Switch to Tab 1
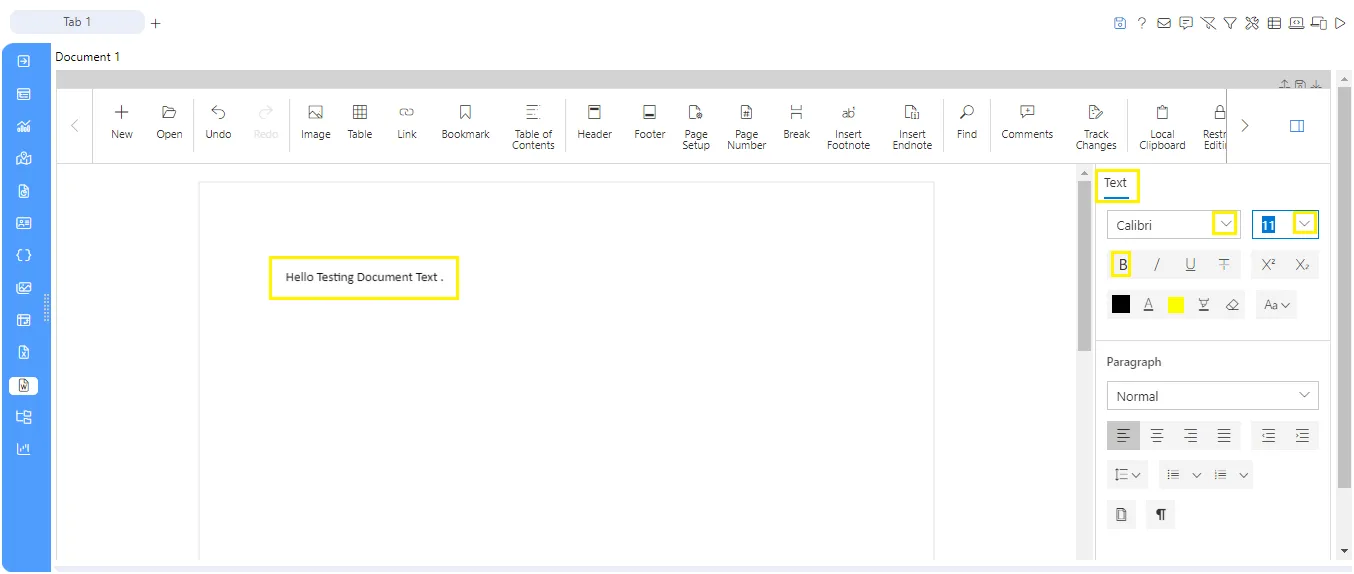 77,22
